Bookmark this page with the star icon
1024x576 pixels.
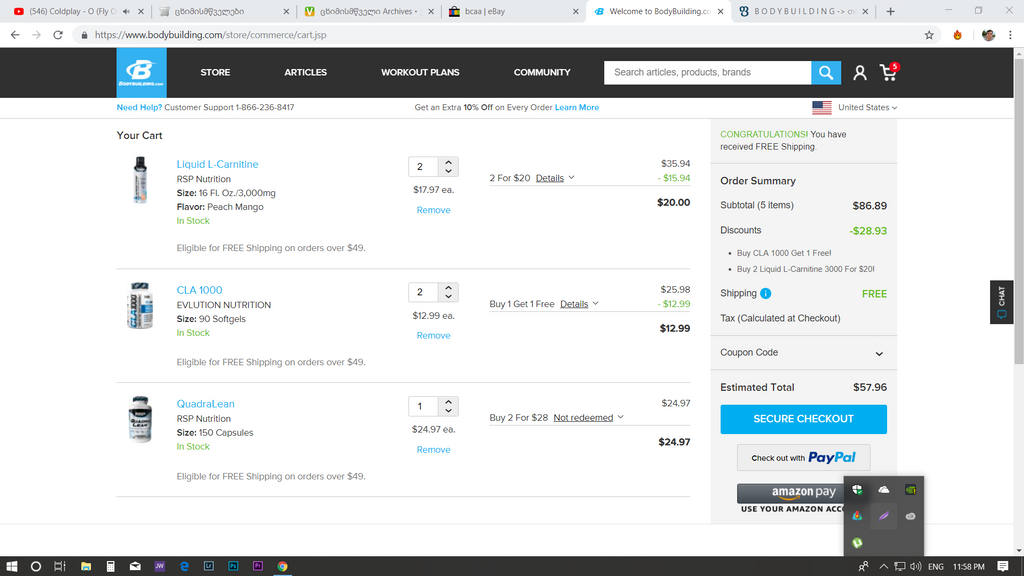point(929,35)
